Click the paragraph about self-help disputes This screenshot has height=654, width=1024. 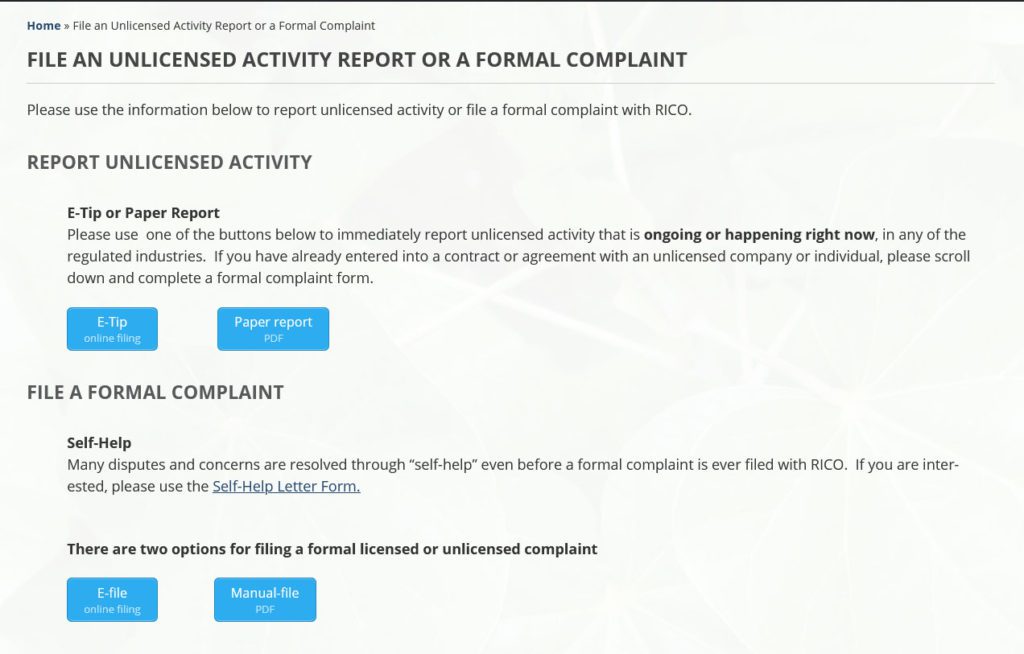(x=513, y=476)
